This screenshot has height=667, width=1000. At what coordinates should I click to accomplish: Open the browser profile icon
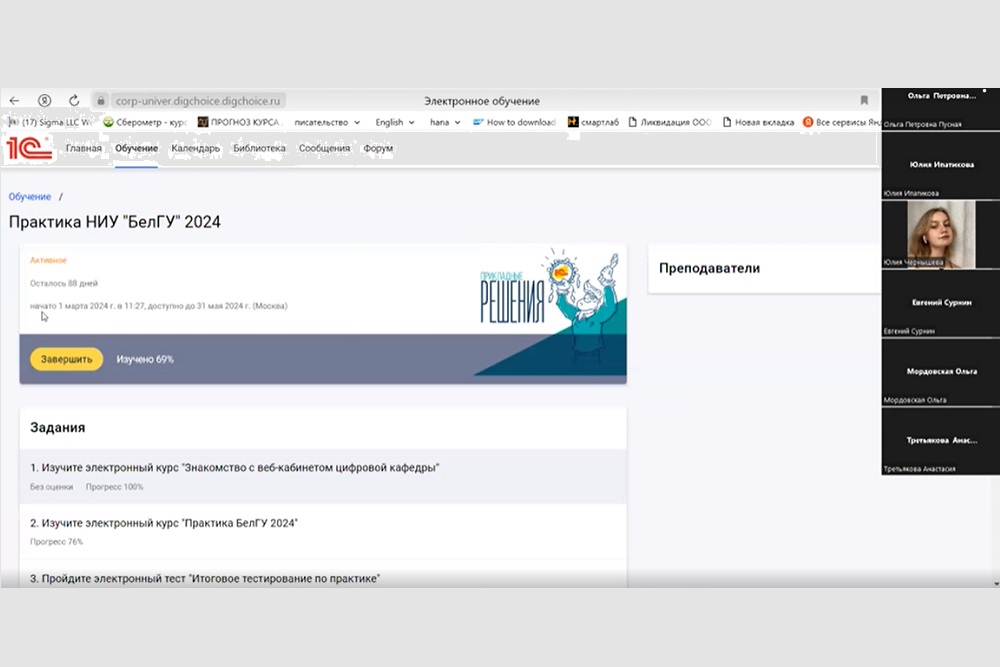pyautogui.click(x=44, y=101)
